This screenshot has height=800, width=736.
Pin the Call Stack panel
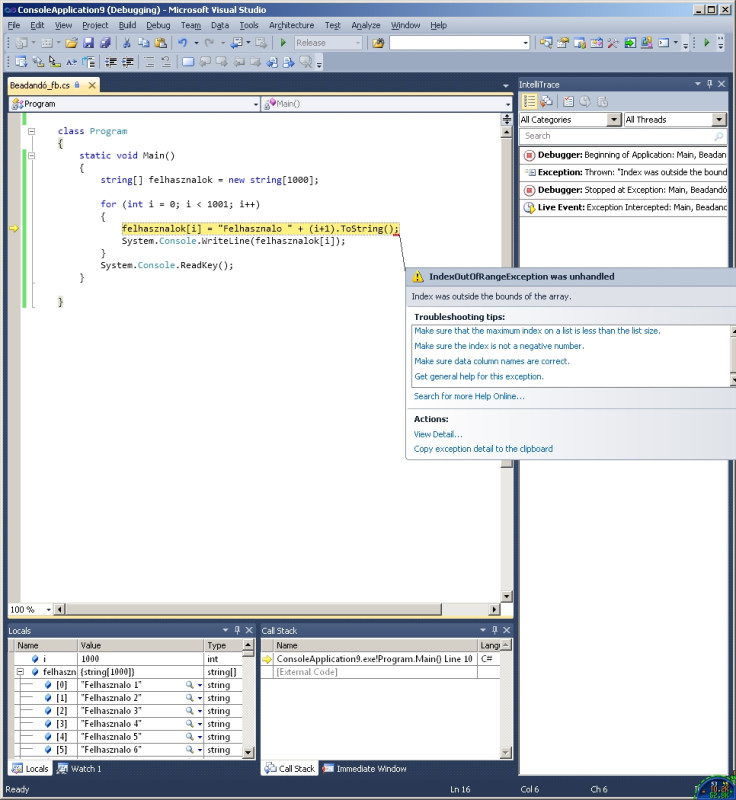click(494, 630)
